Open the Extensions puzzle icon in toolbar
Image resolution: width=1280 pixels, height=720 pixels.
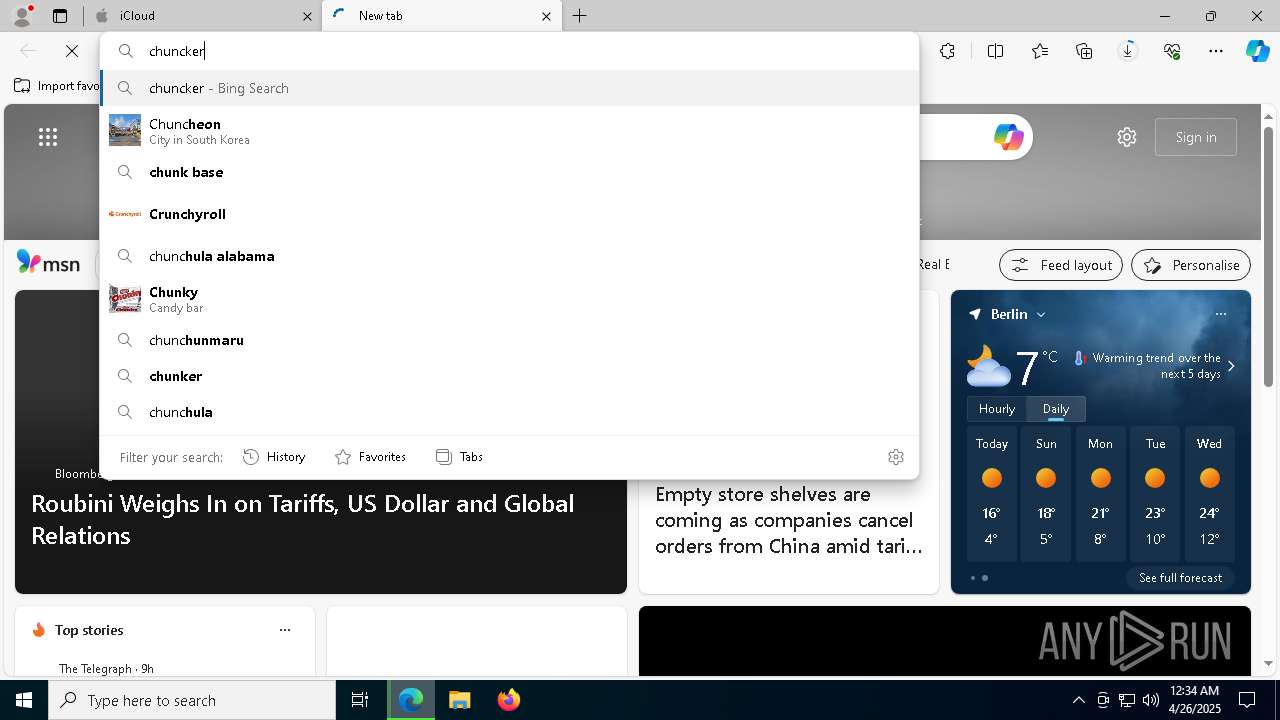(947, 51)
